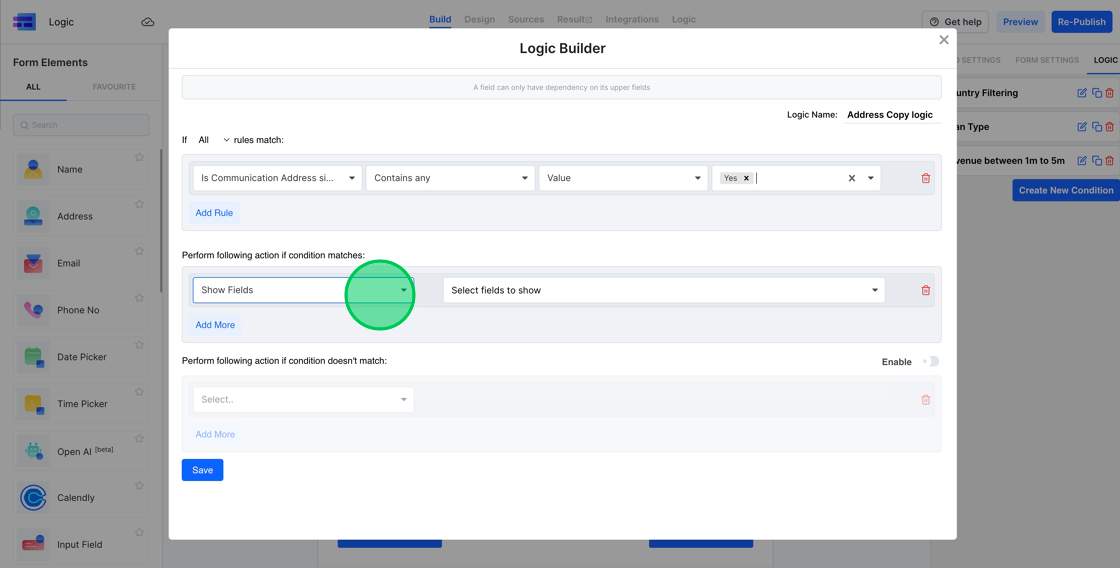Switch to the Design tab
The image size is (1120, 568).
tap(479, 19)
